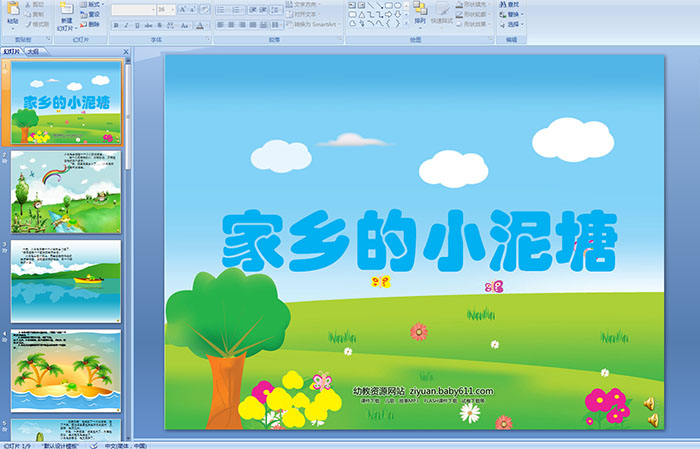Click the increase indent level icon
Screen dimensions: 700x449
click(x=263, y=10)
